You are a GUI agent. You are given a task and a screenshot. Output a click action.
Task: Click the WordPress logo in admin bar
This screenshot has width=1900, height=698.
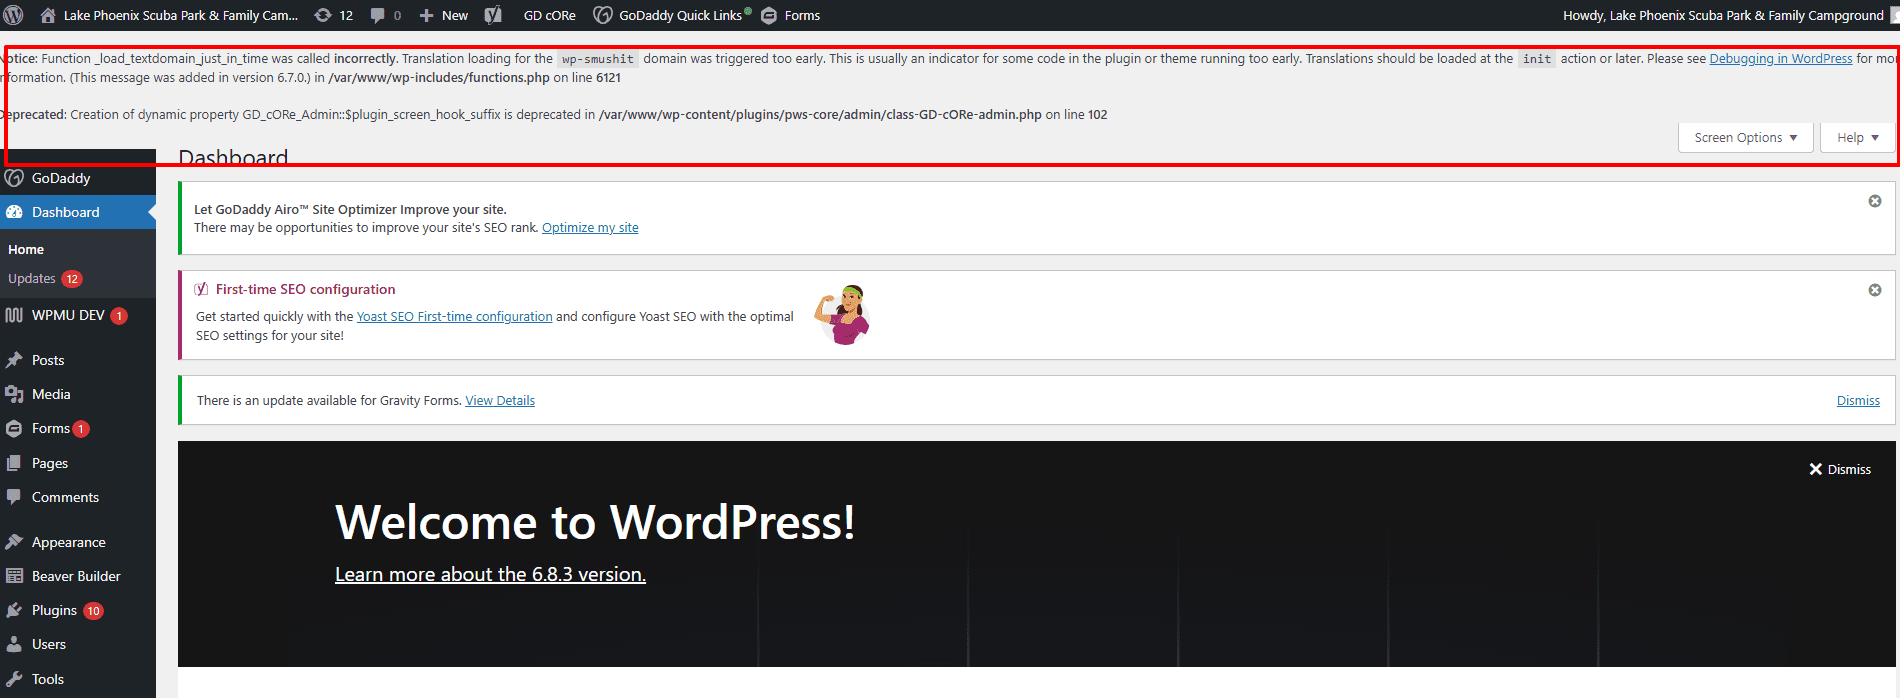(14, 15)
